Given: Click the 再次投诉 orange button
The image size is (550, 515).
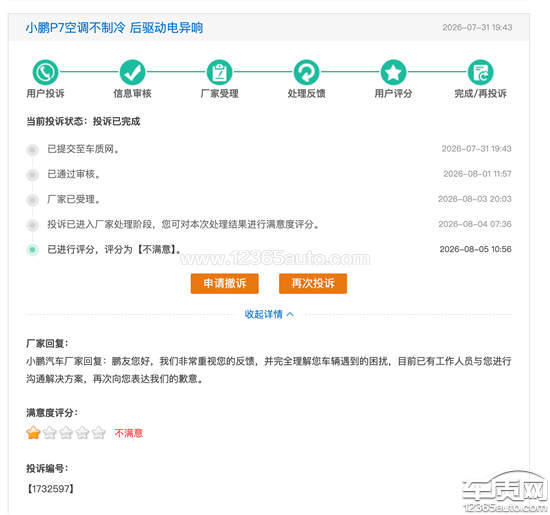Looking at the screenshot, I should click(x=313, y=283).
